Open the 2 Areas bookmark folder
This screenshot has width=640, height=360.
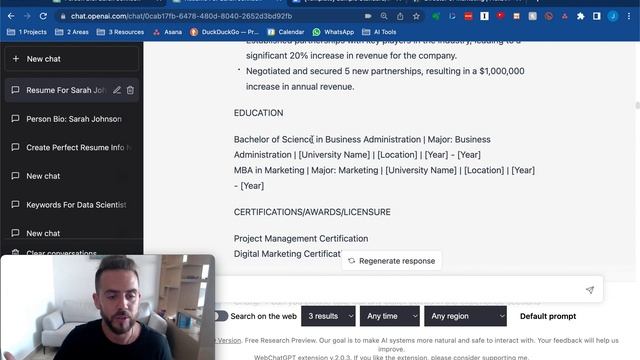coord(72,32)
